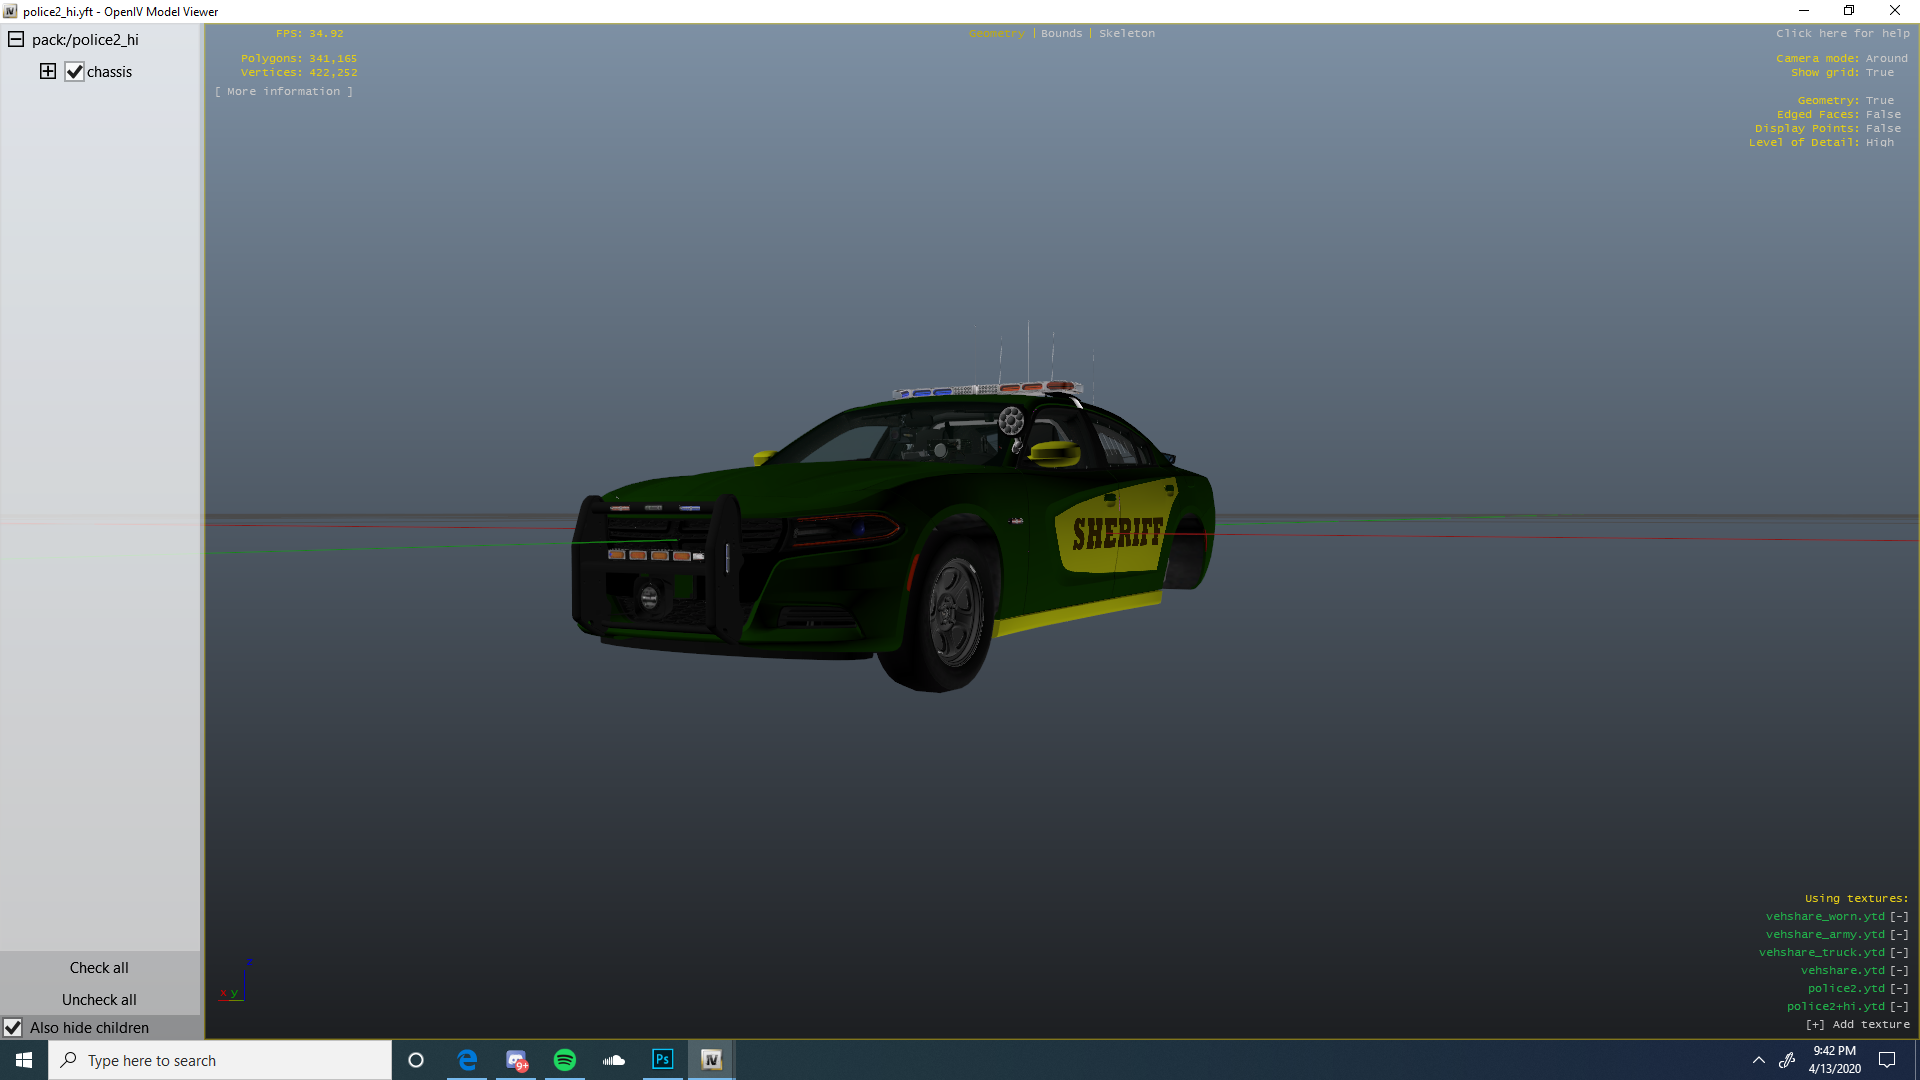
Task: Open Spotify from the taskbar
Action: pyautogui.click(x=565, y=1060)
